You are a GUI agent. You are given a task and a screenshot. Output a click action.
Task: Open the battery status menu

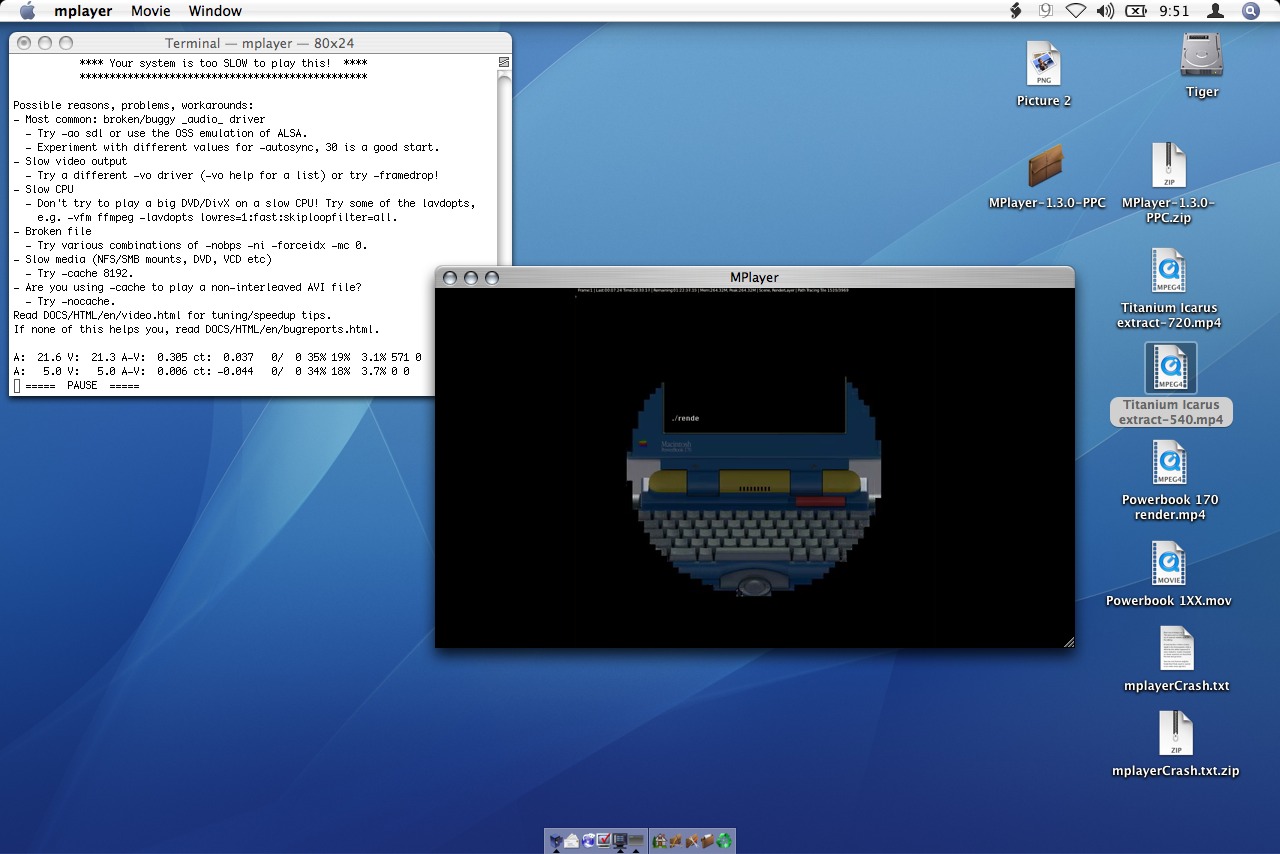(x=1135, y=11)
